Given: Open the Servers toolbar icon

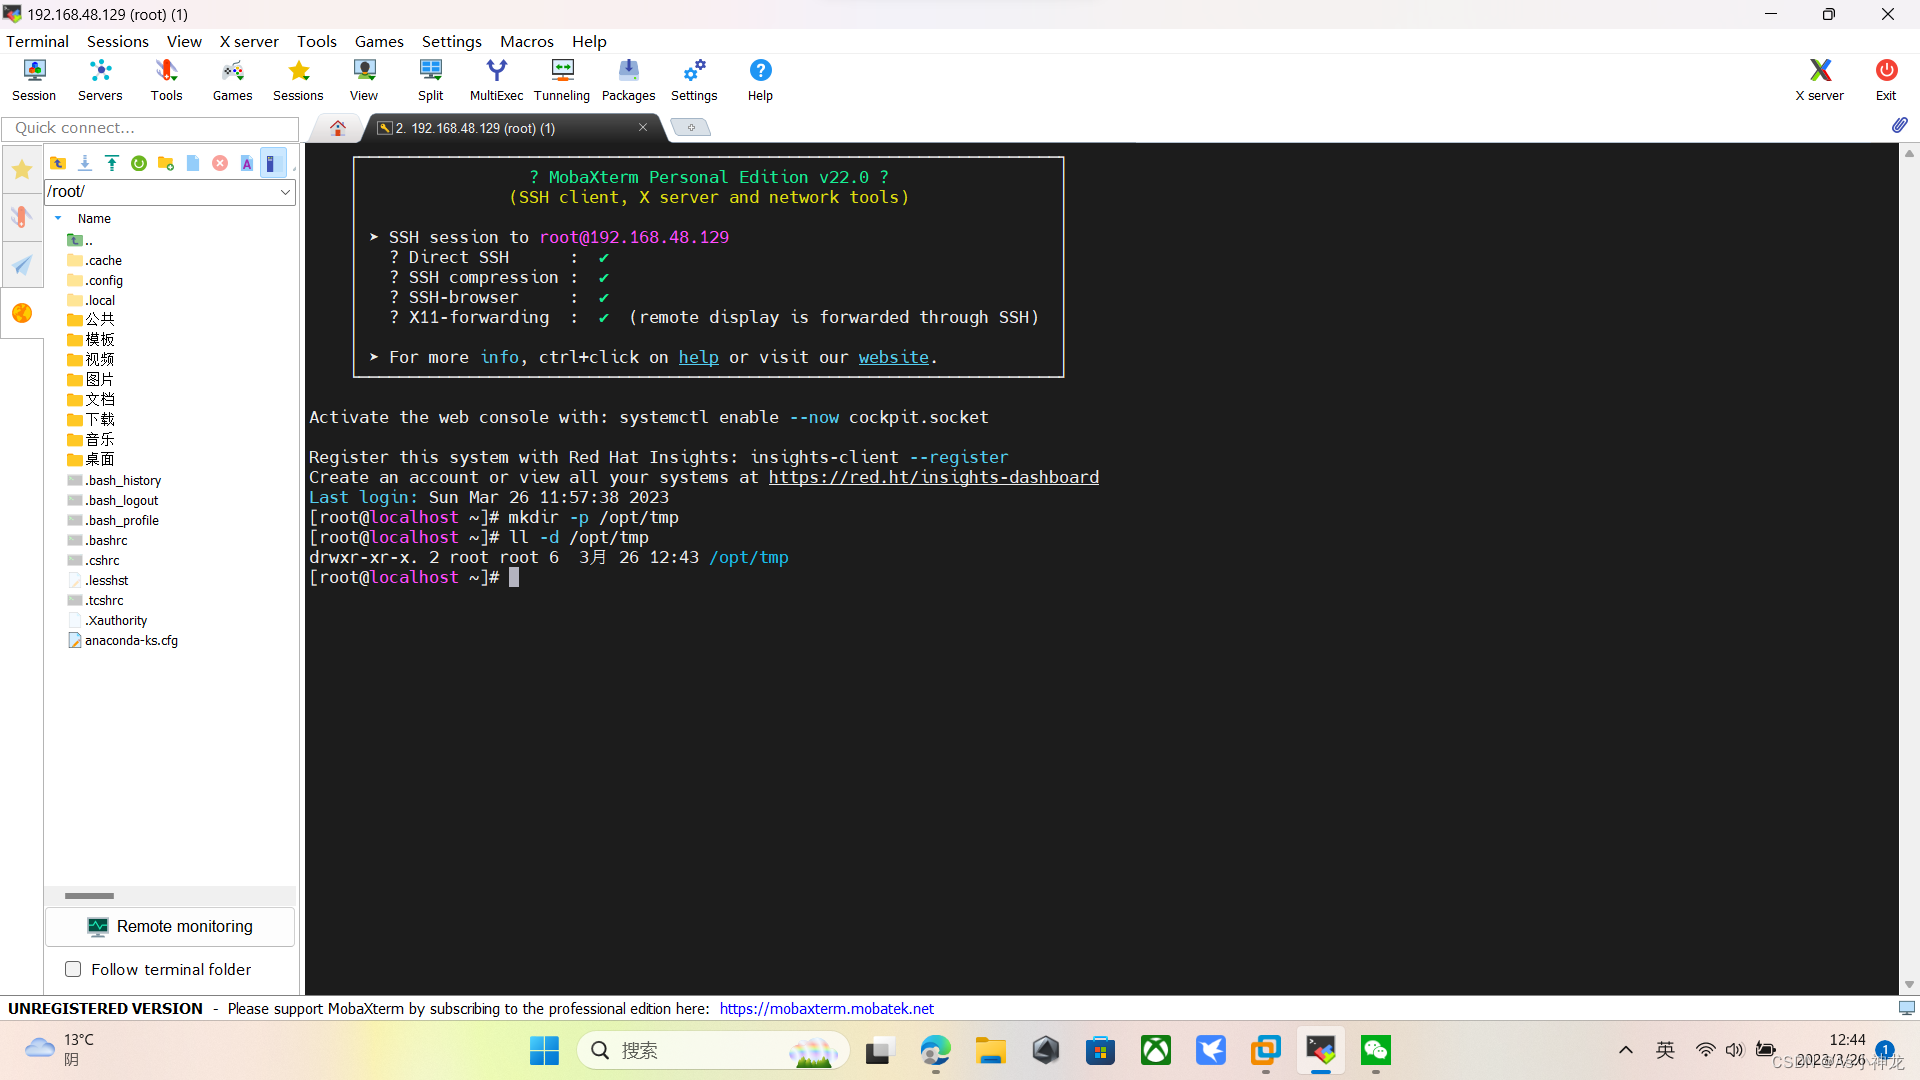Looking at the screenshot, I should (x=100, y=80).
